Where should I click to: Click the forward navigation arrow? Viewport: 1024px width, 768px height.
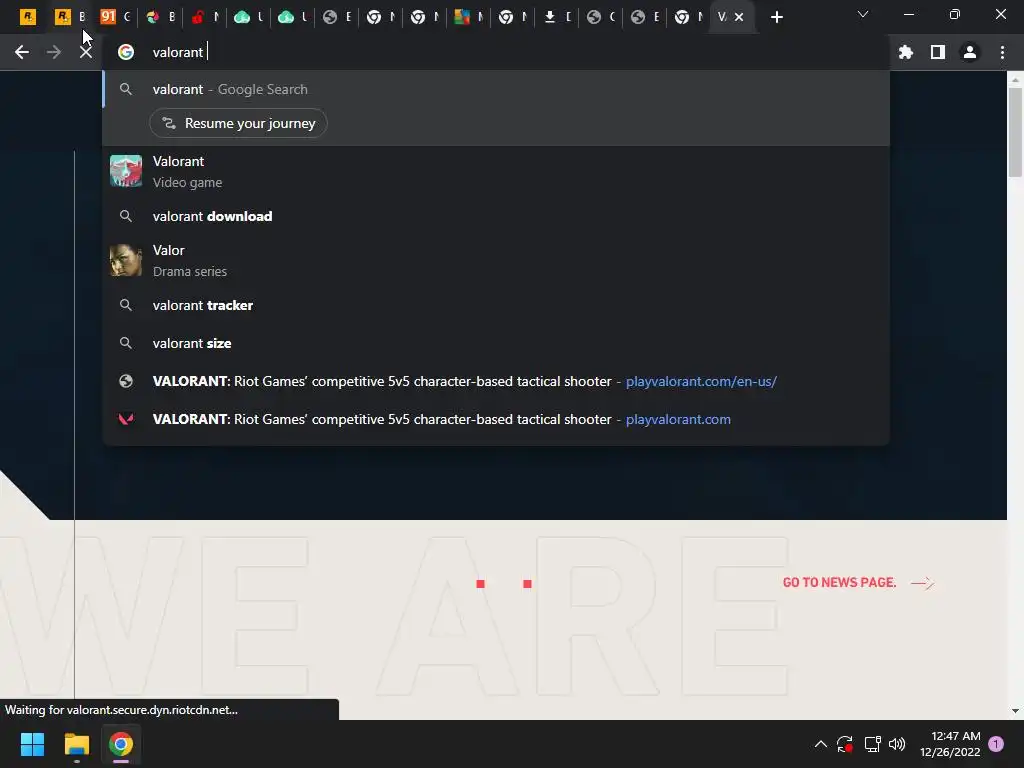[x=54, y=52]
